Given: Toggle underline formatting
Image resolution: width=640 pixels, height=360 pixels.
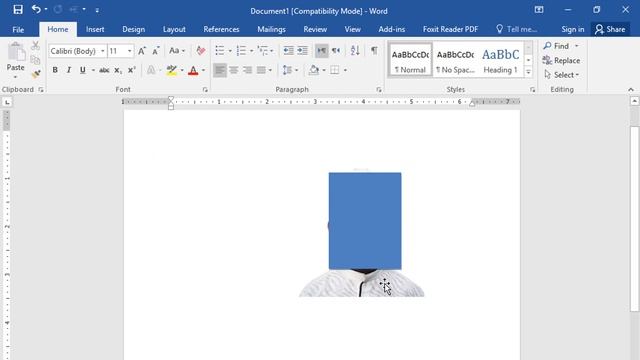Looking at the screenshot, I should (x=83, y=70).
